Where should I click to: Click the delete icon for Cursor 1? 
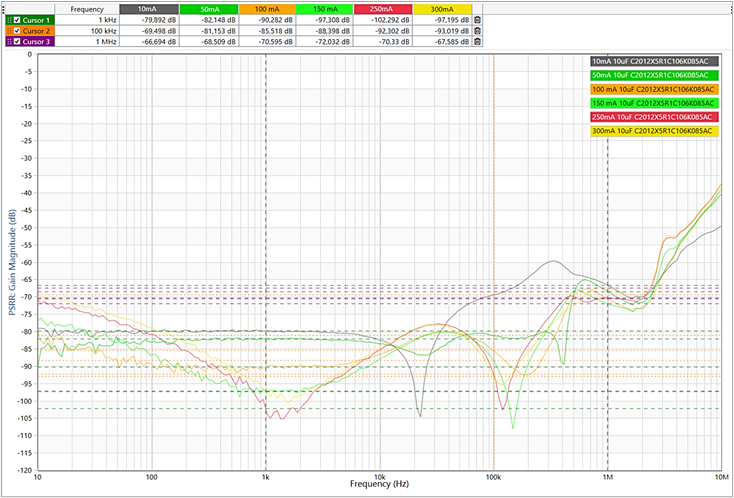478,20
